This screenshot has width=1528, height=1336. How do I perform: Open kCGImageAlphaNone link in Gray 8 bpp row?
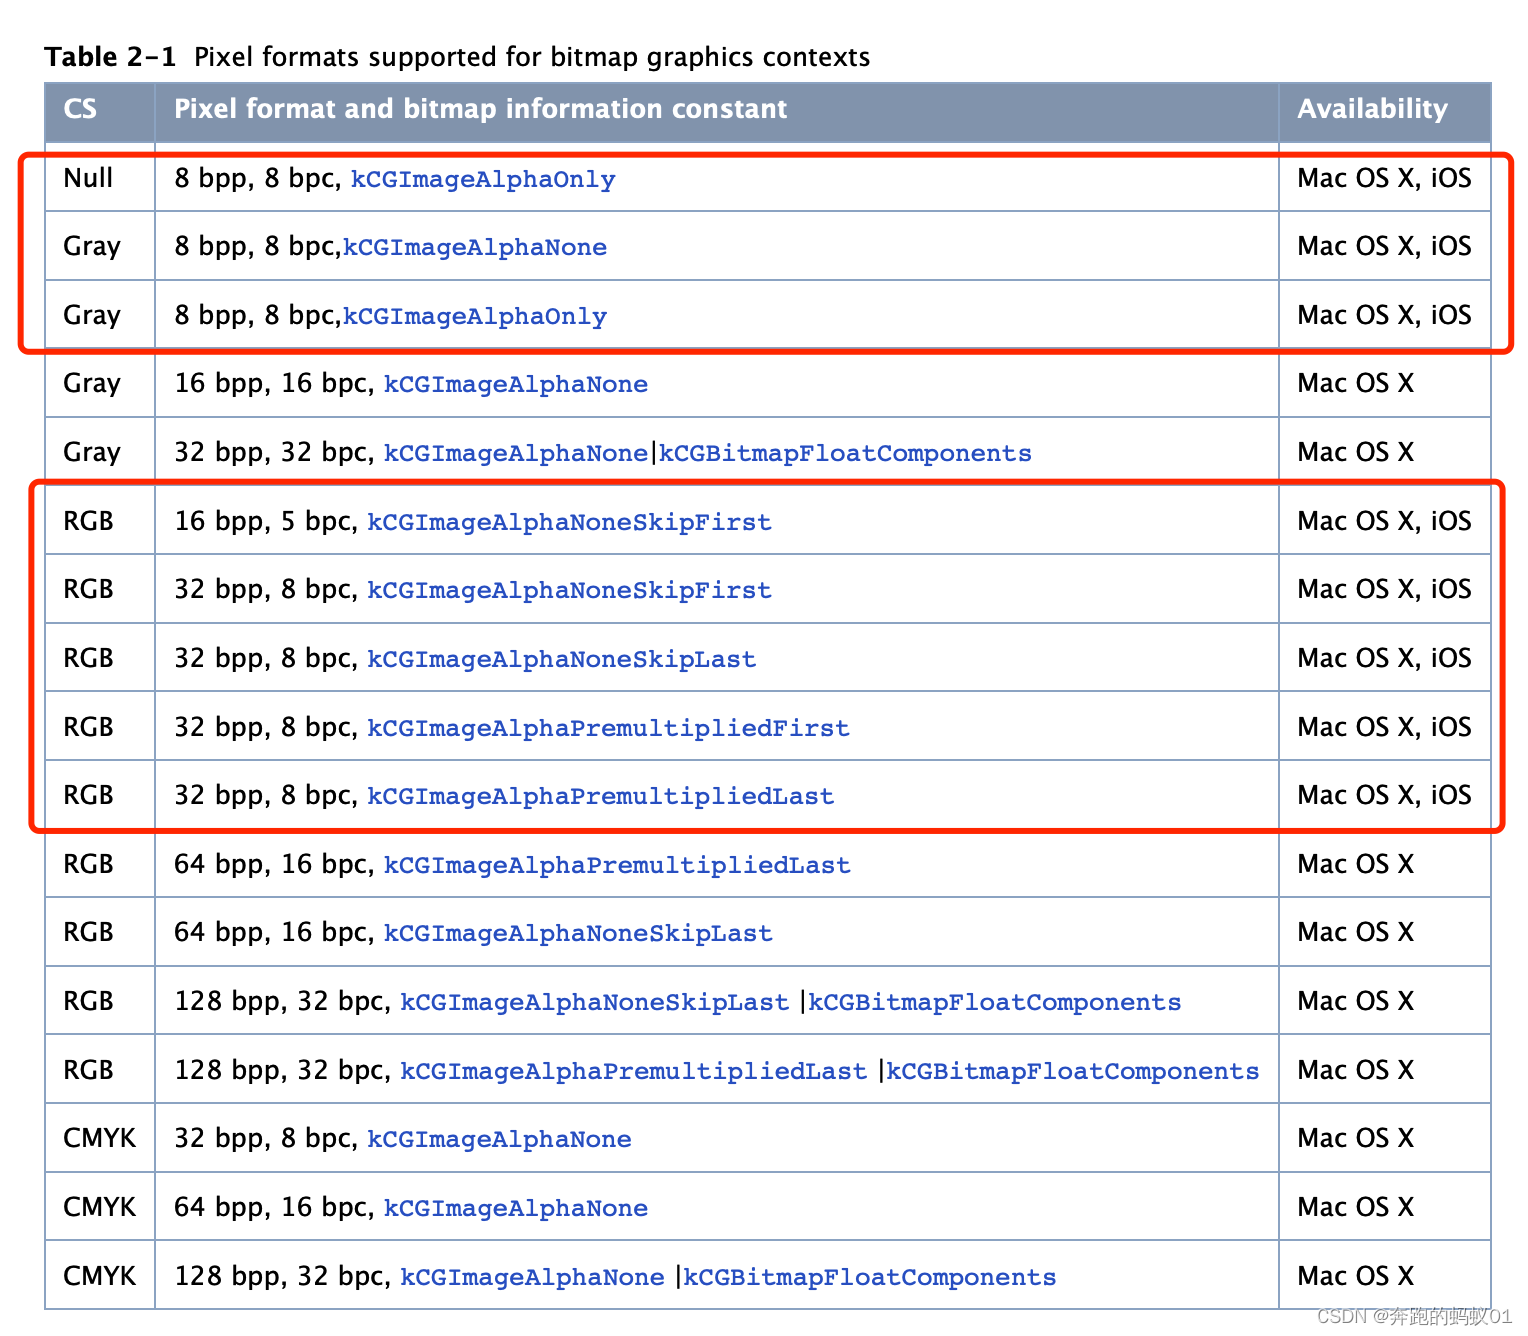point(475,248)
